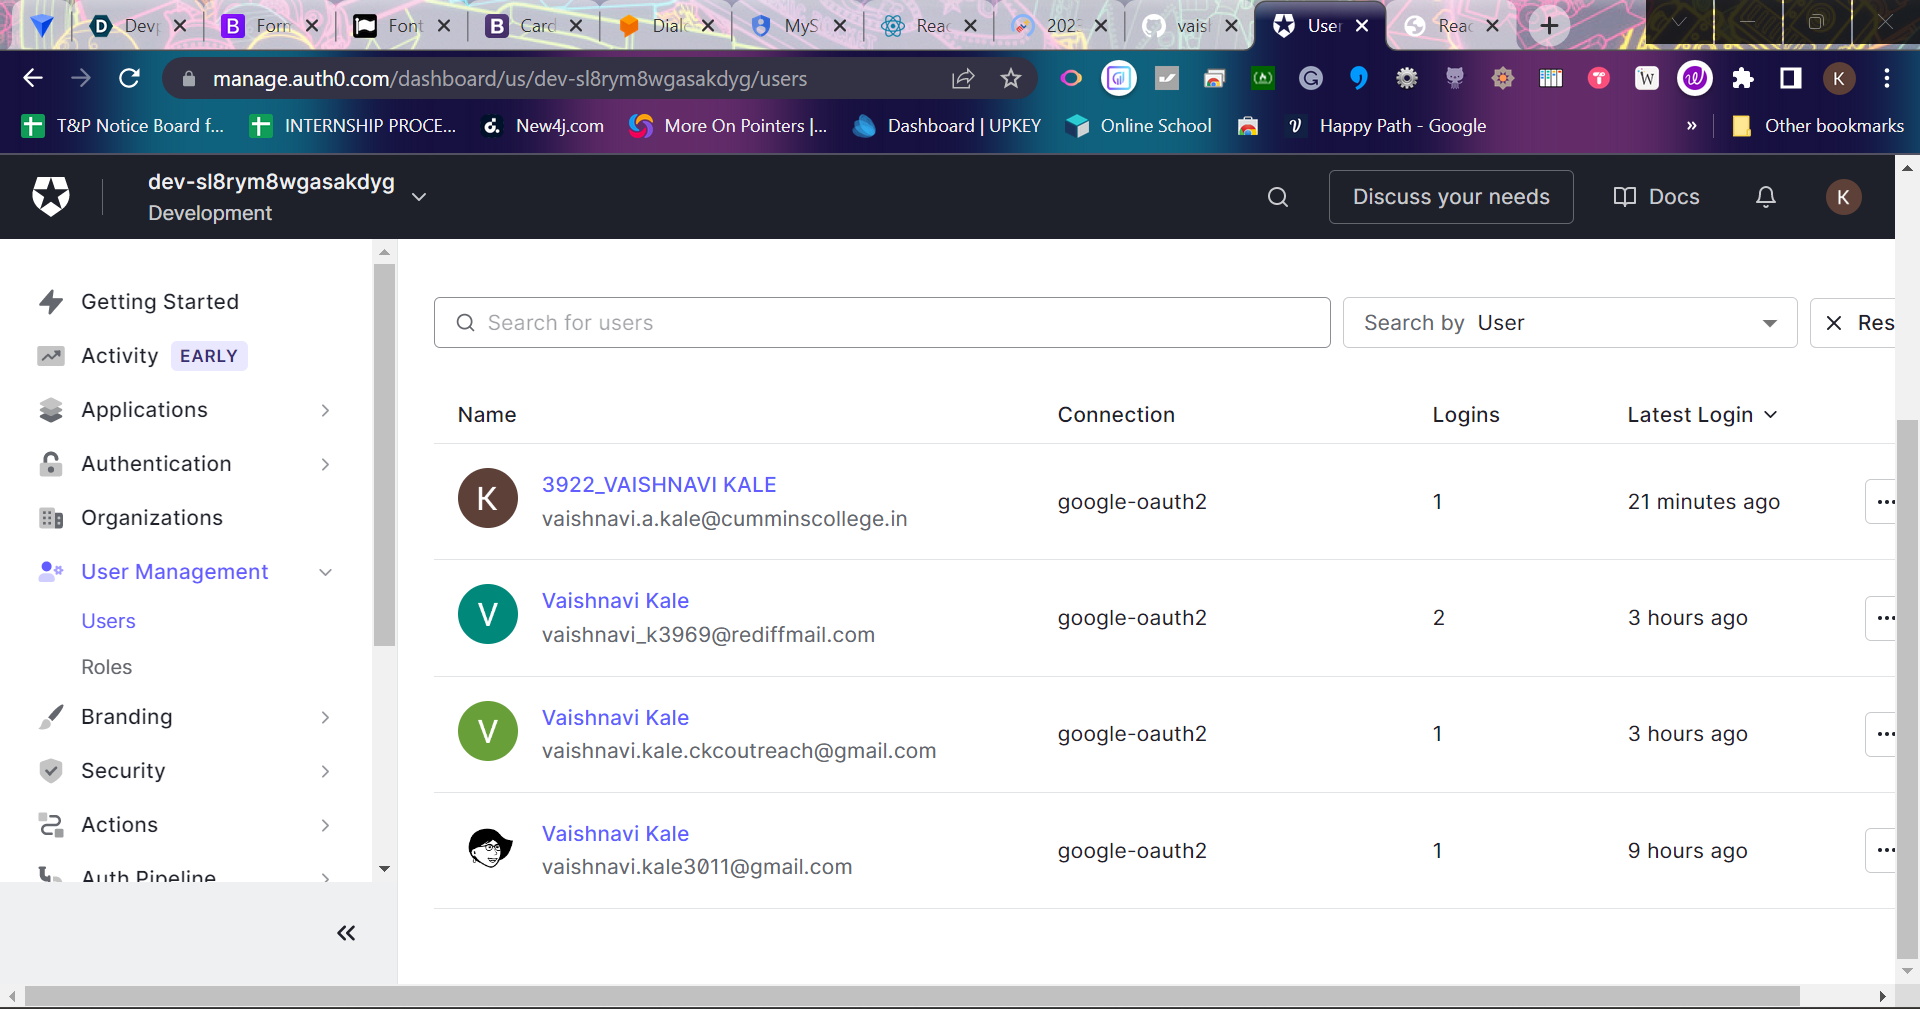The height and width of the screenshot is (1009, 1920).
Task: Open user 3922_VAISHNAVI KALE
Action: click(659, 485)
